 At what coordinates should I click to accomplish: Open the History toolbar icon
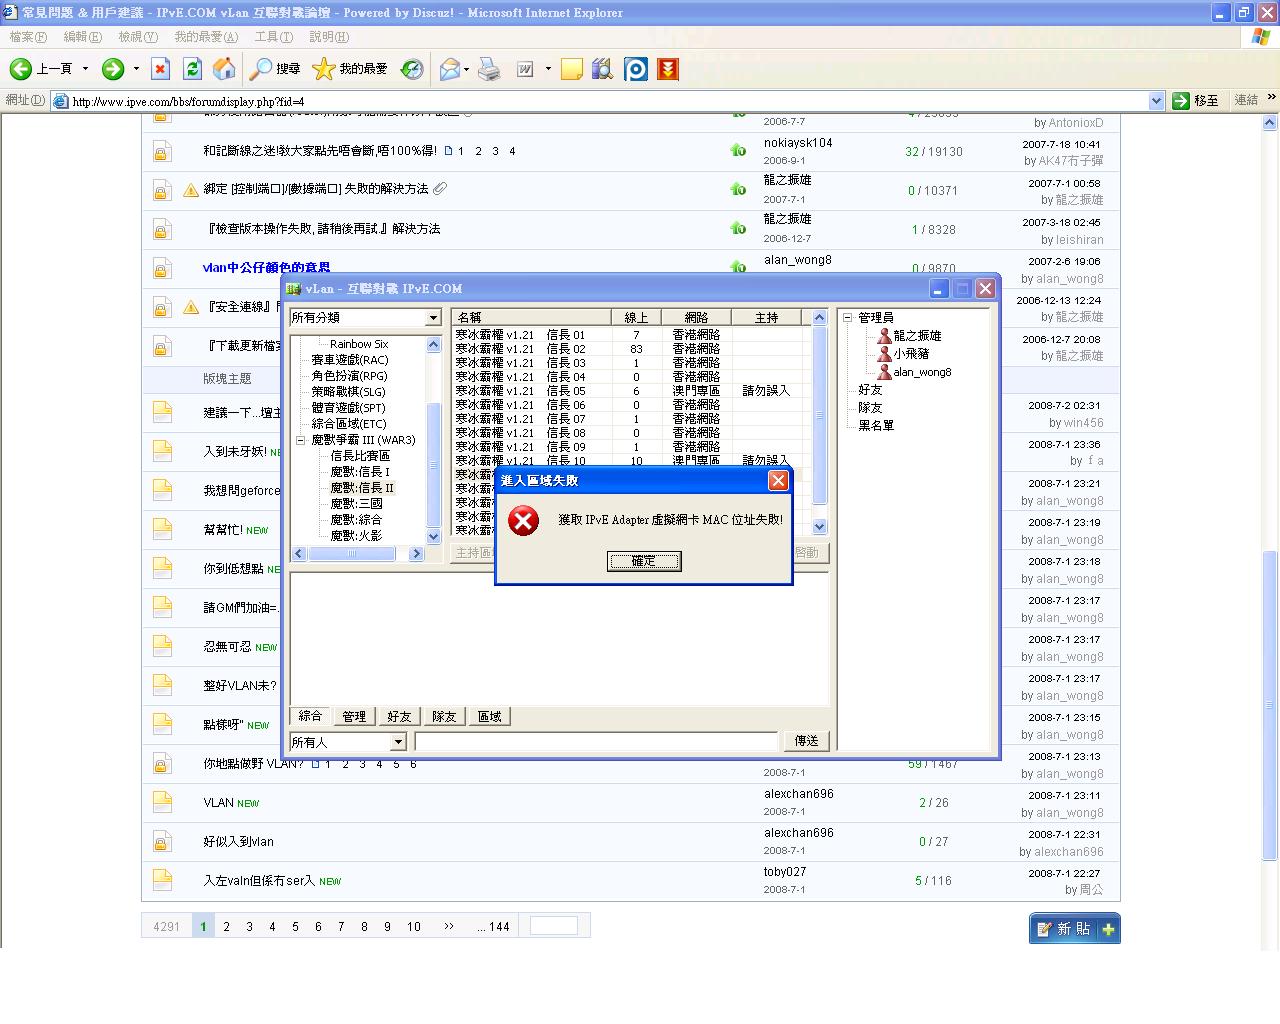click(412, 69)
